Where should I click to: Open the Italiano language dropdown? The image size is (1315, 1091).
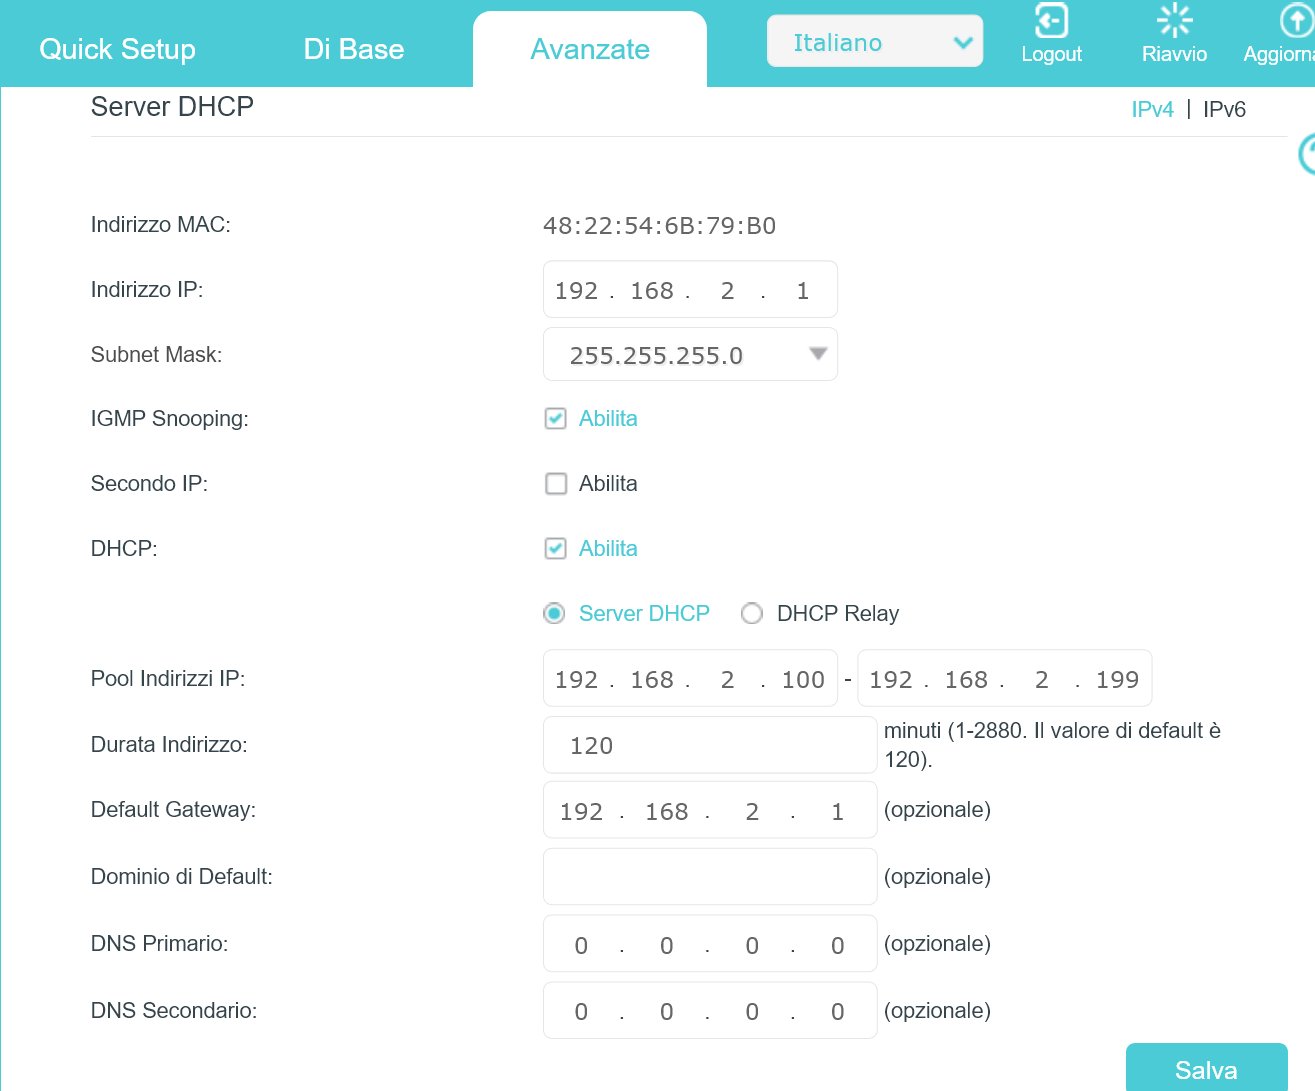pos(875,42)
